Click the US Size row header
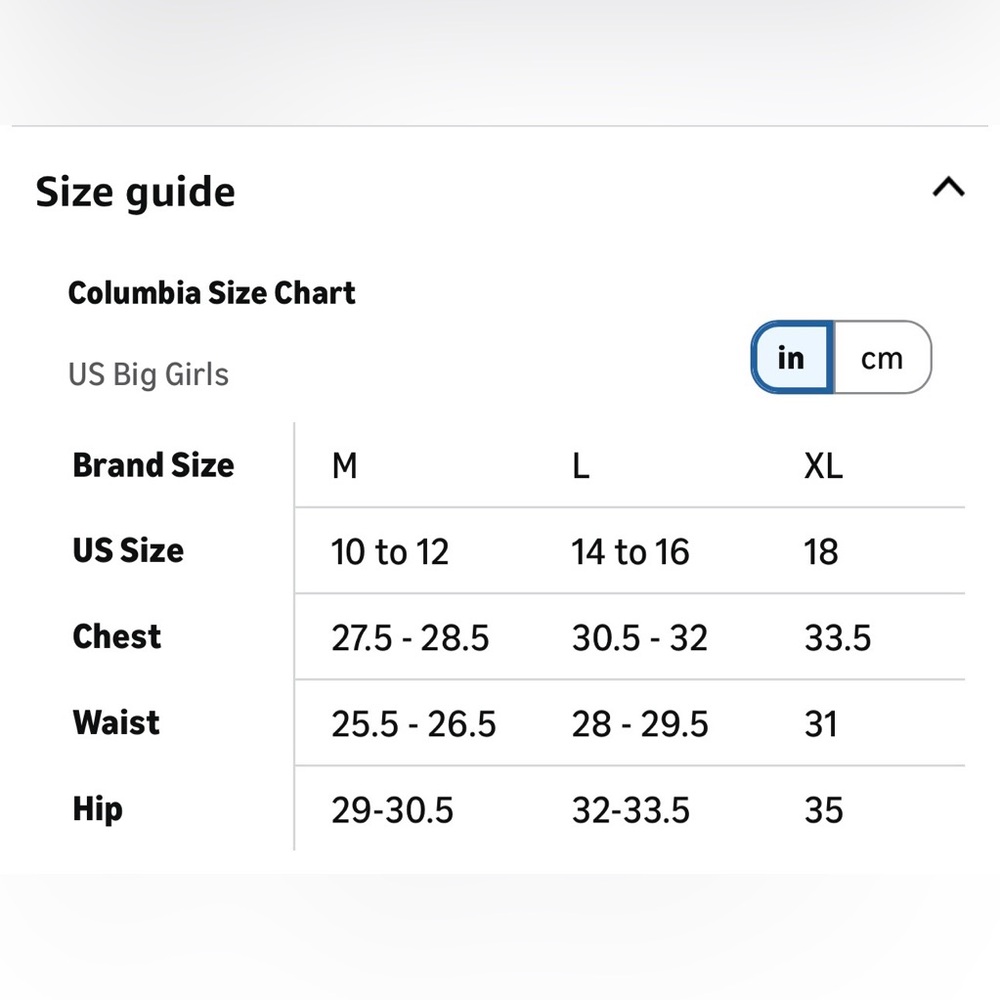 pyautogui.click(x=128, y=550)
